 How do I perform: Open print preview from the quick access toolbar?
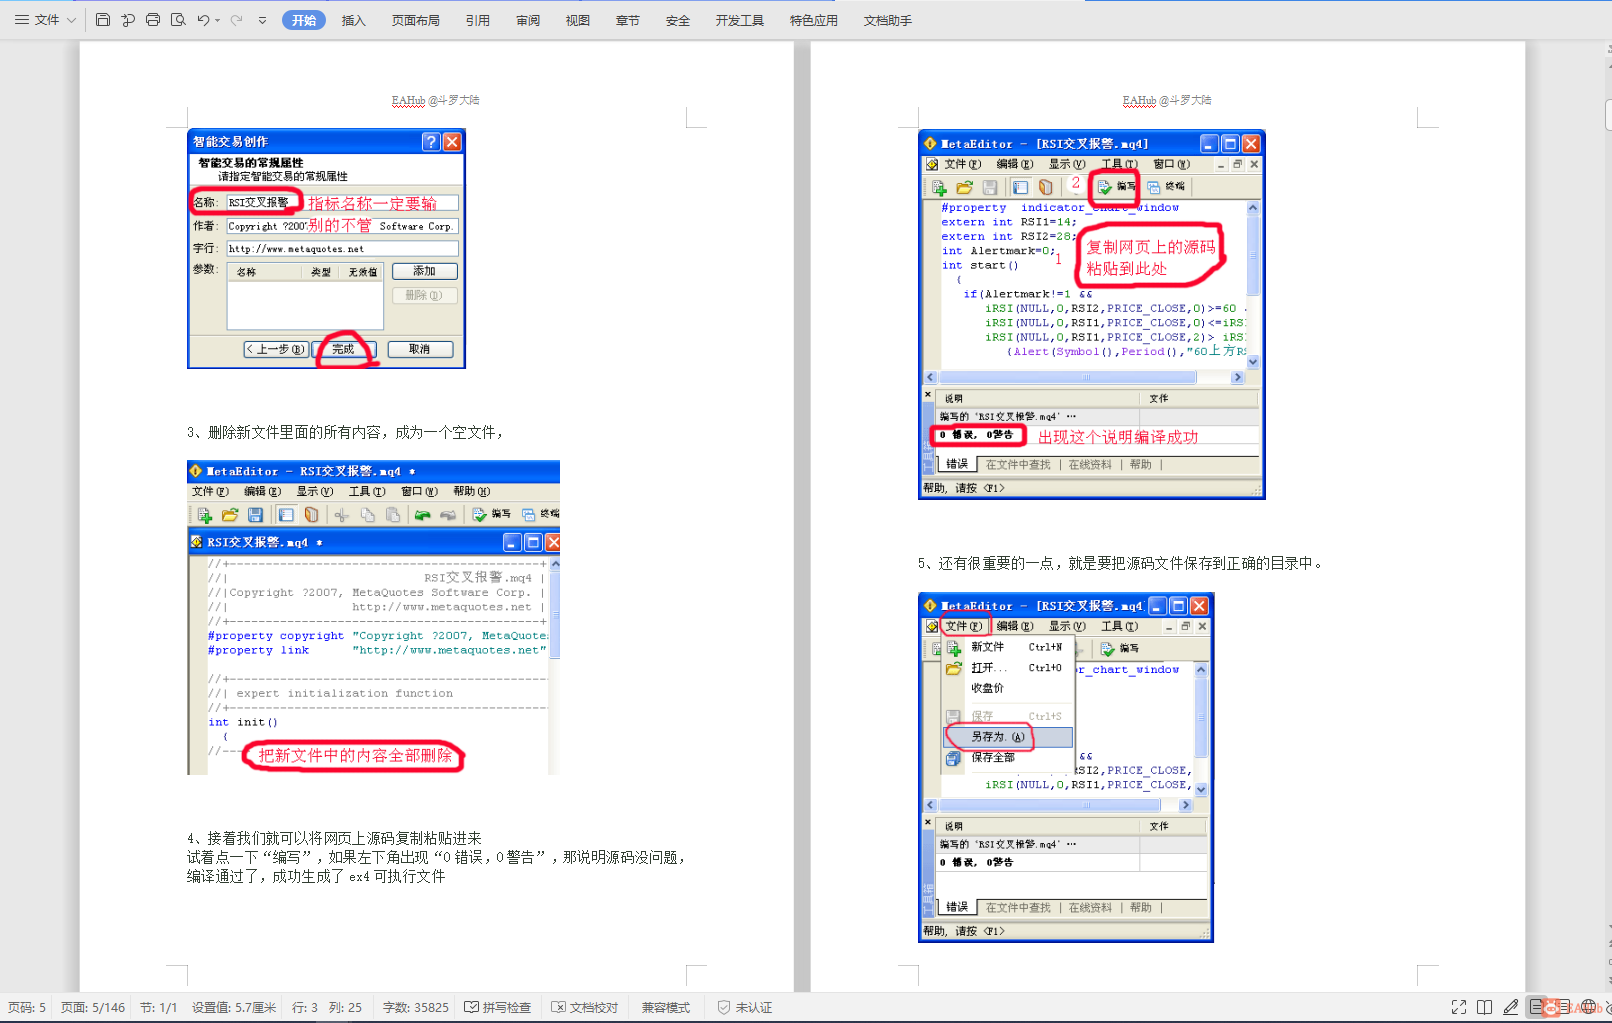click(178, 19)
